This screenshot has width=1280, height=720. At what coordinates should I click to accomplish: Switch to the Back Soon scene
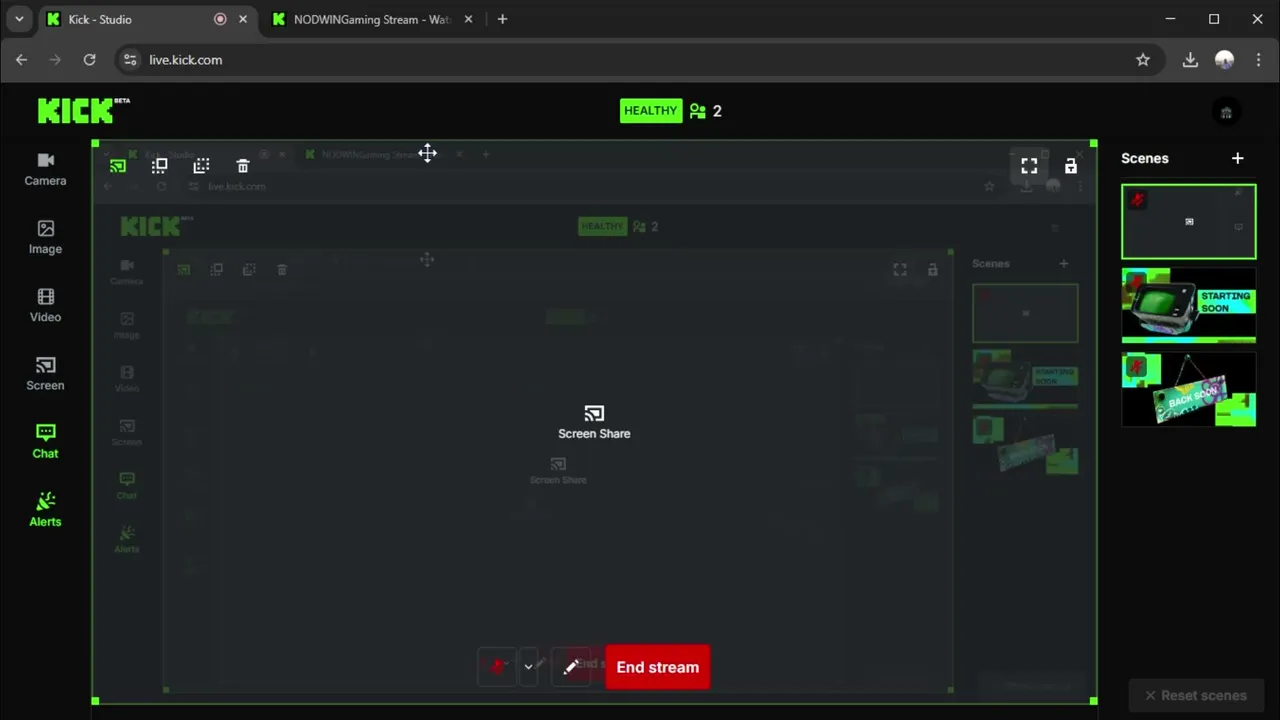(x=1189, y=389)
